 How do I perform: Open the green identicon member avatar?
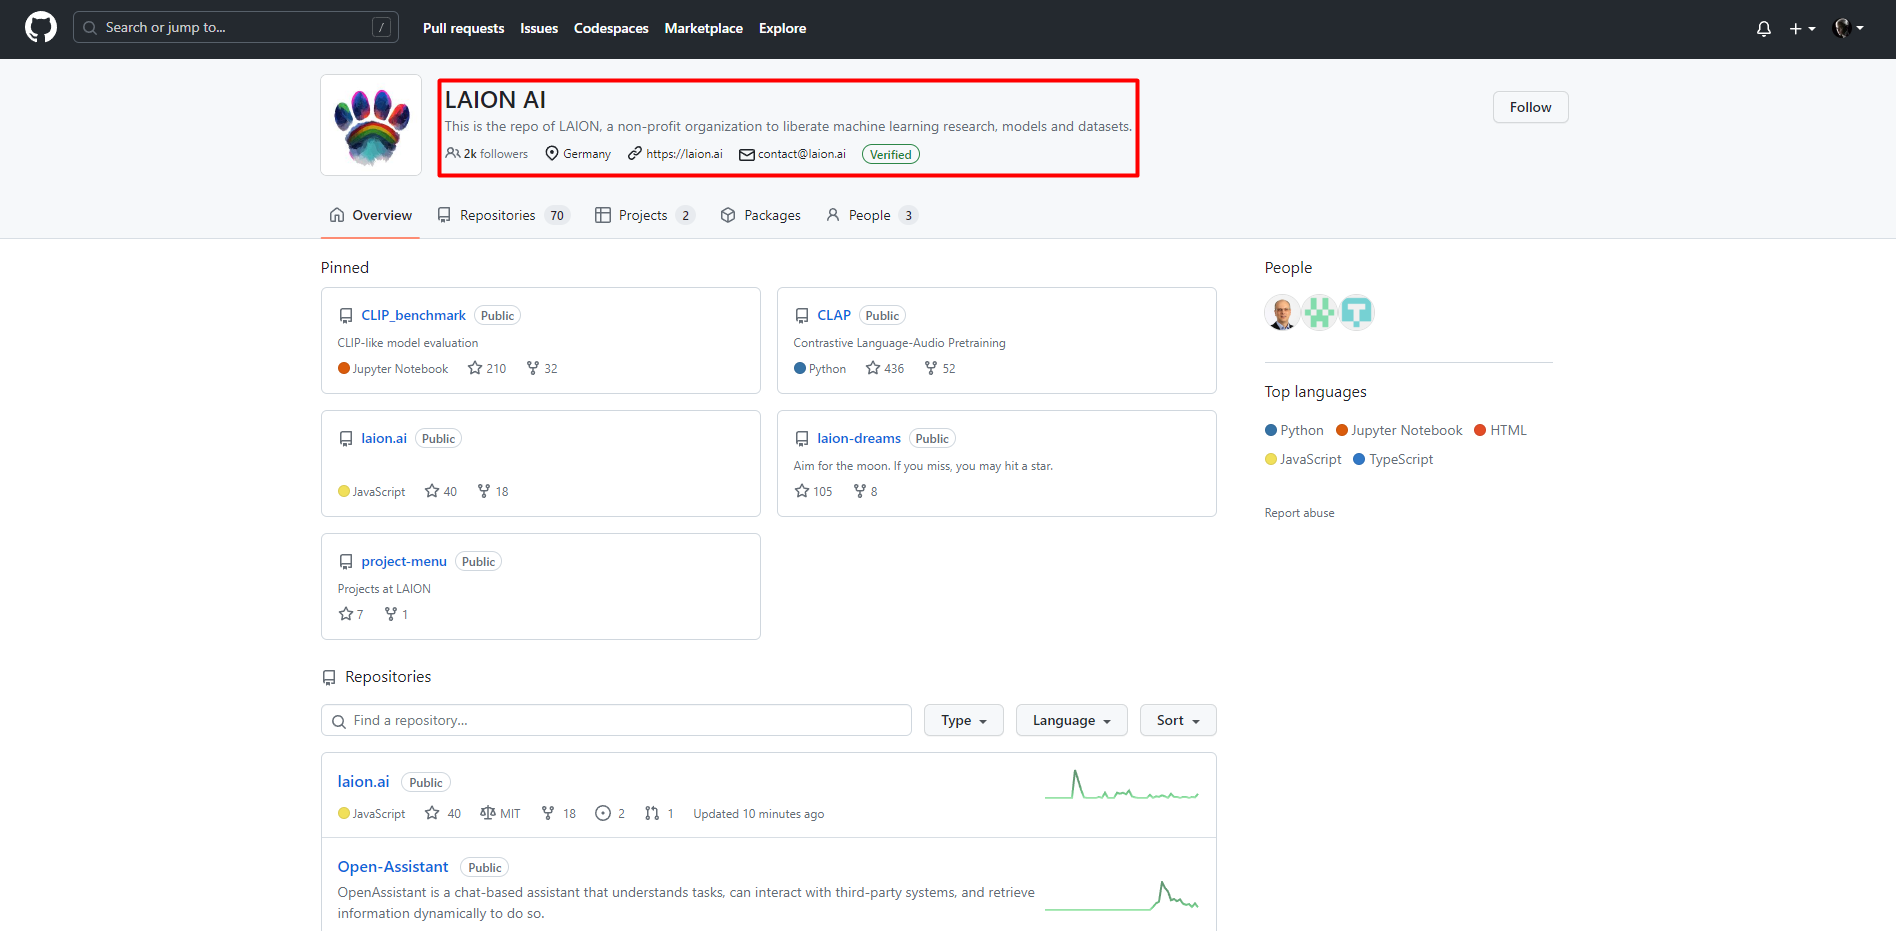pyautogui.click(x=1319, y=313)
